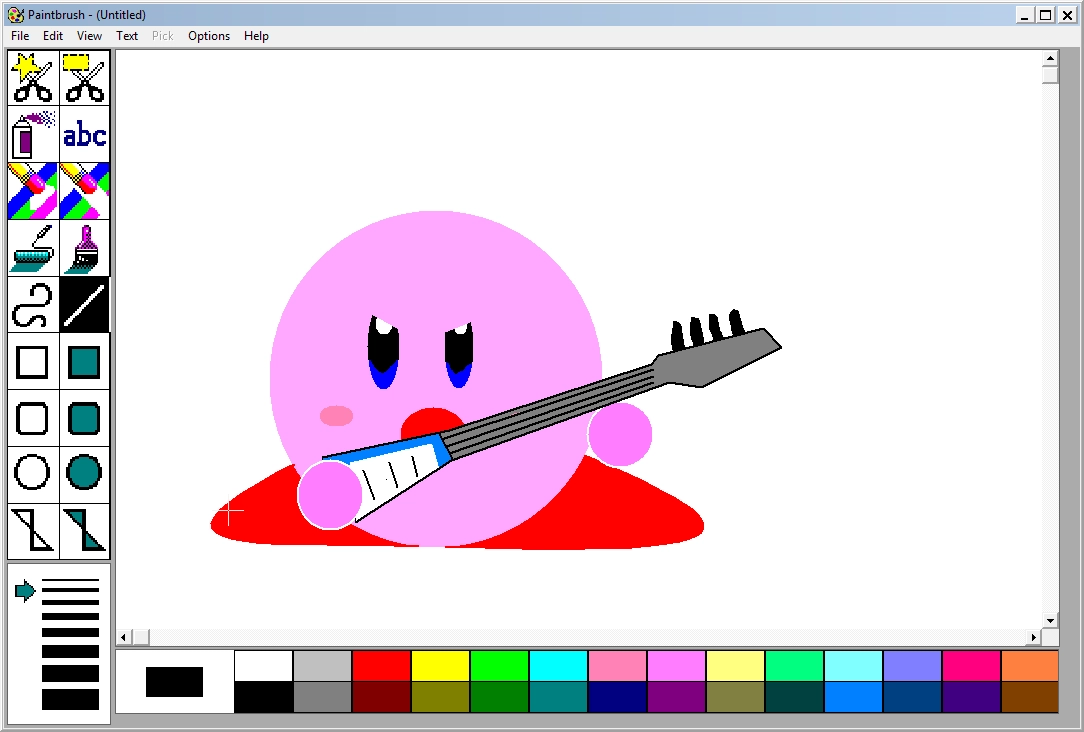
Task: Select the free-form Scissors tool
Action: [33, 77]
